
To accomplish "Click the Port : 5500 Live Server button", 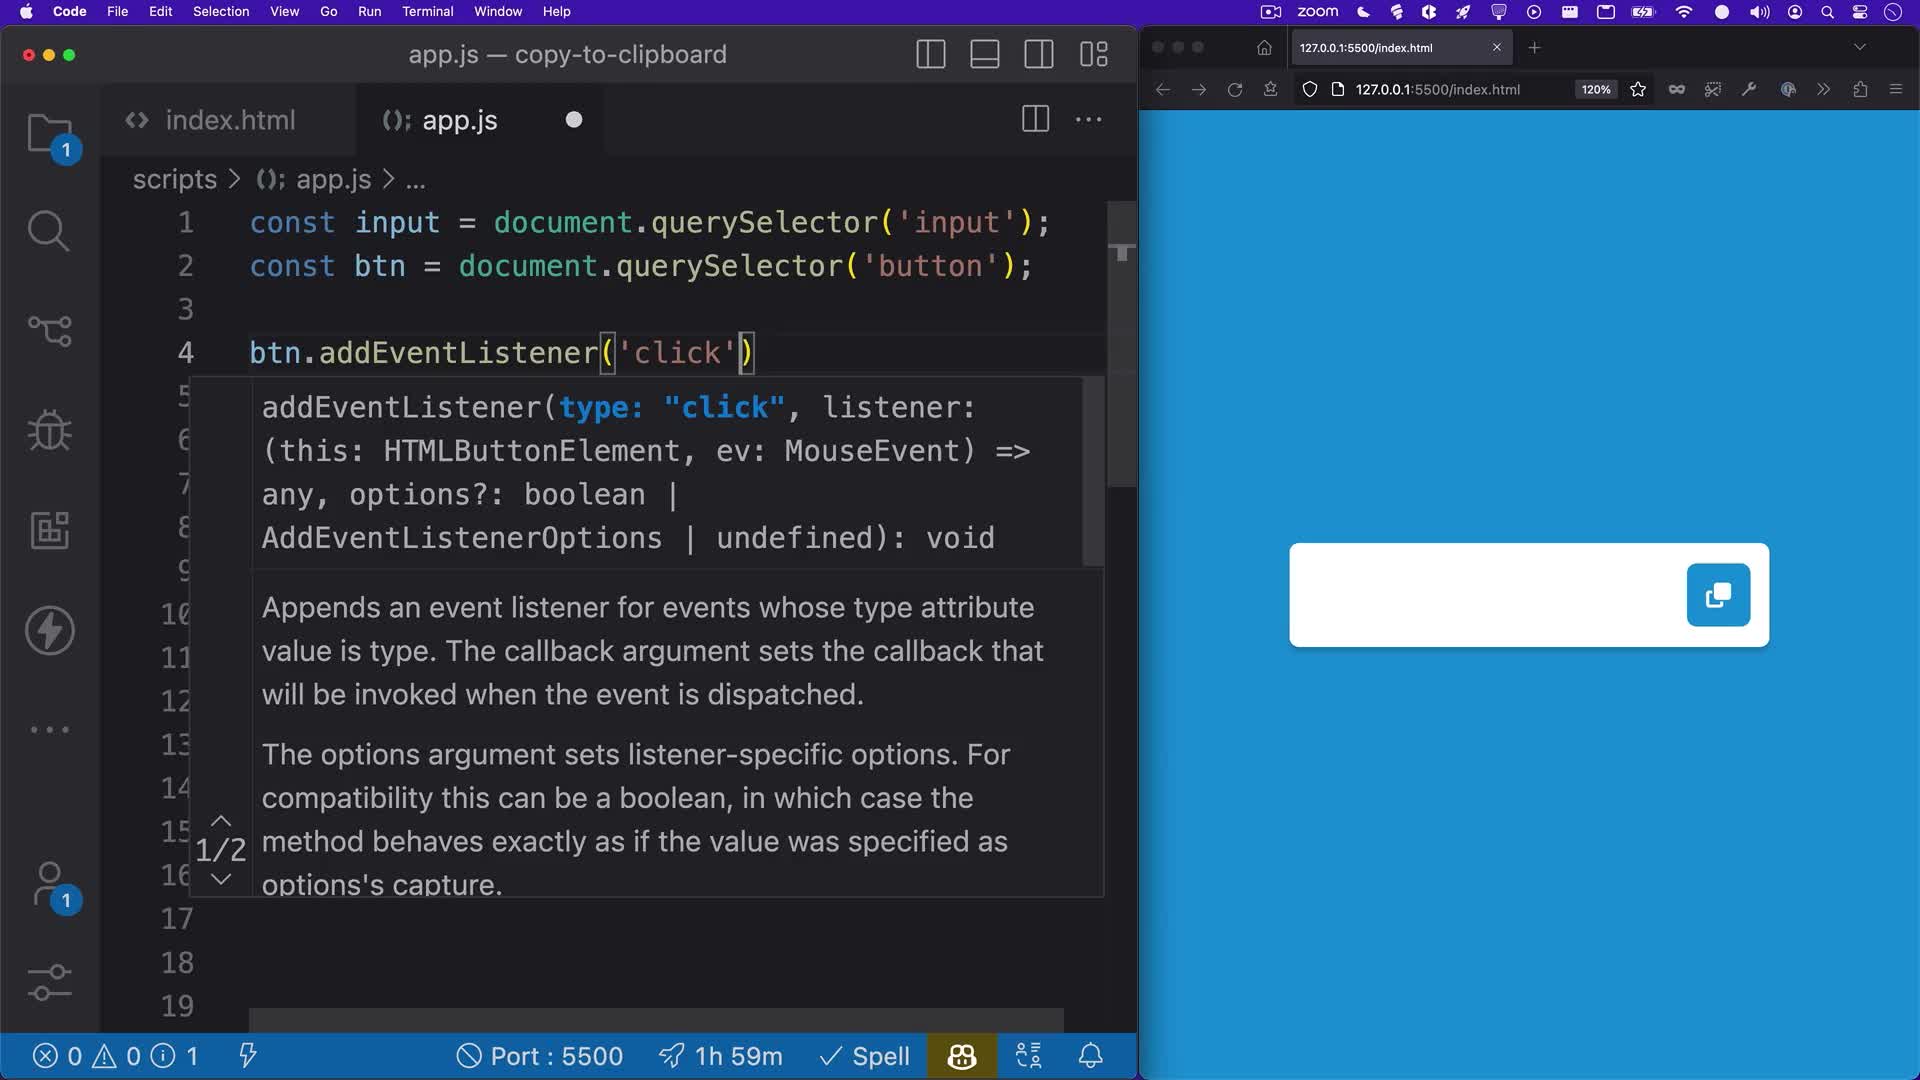I will 539,1055.
